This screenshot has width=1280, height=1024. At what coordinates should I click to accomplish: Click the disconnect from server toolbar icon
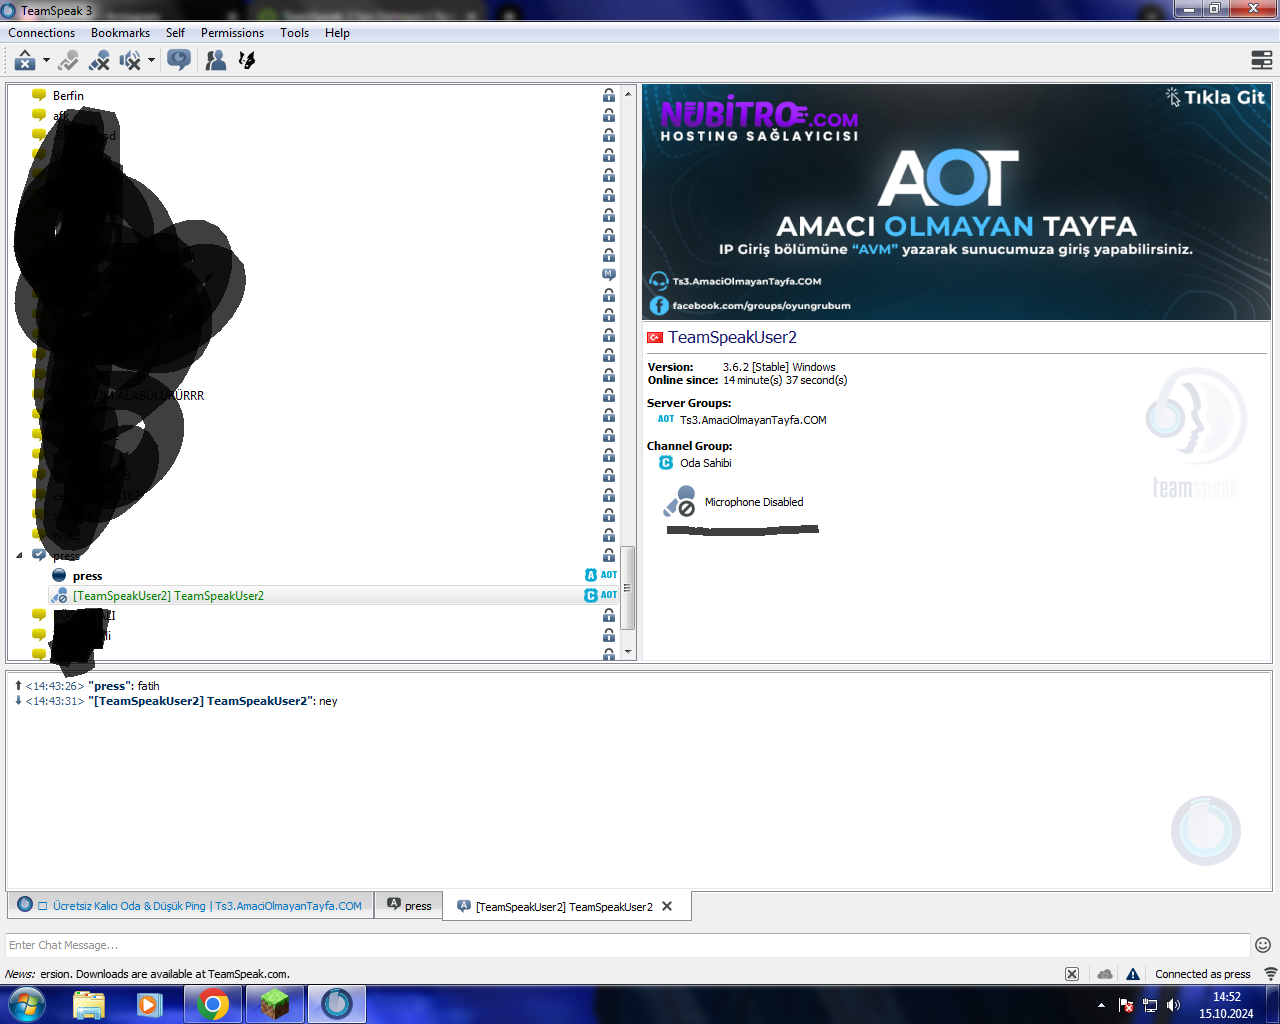25,61
